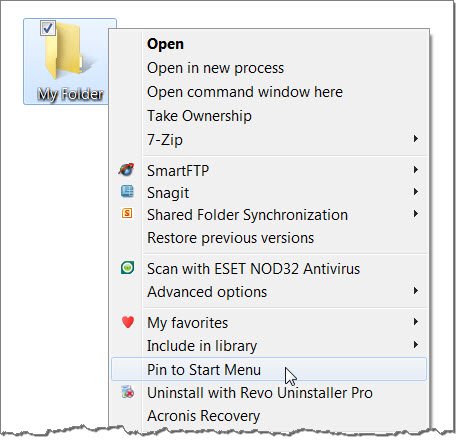Click the Snagit icon beside its entry

[127, 192]
